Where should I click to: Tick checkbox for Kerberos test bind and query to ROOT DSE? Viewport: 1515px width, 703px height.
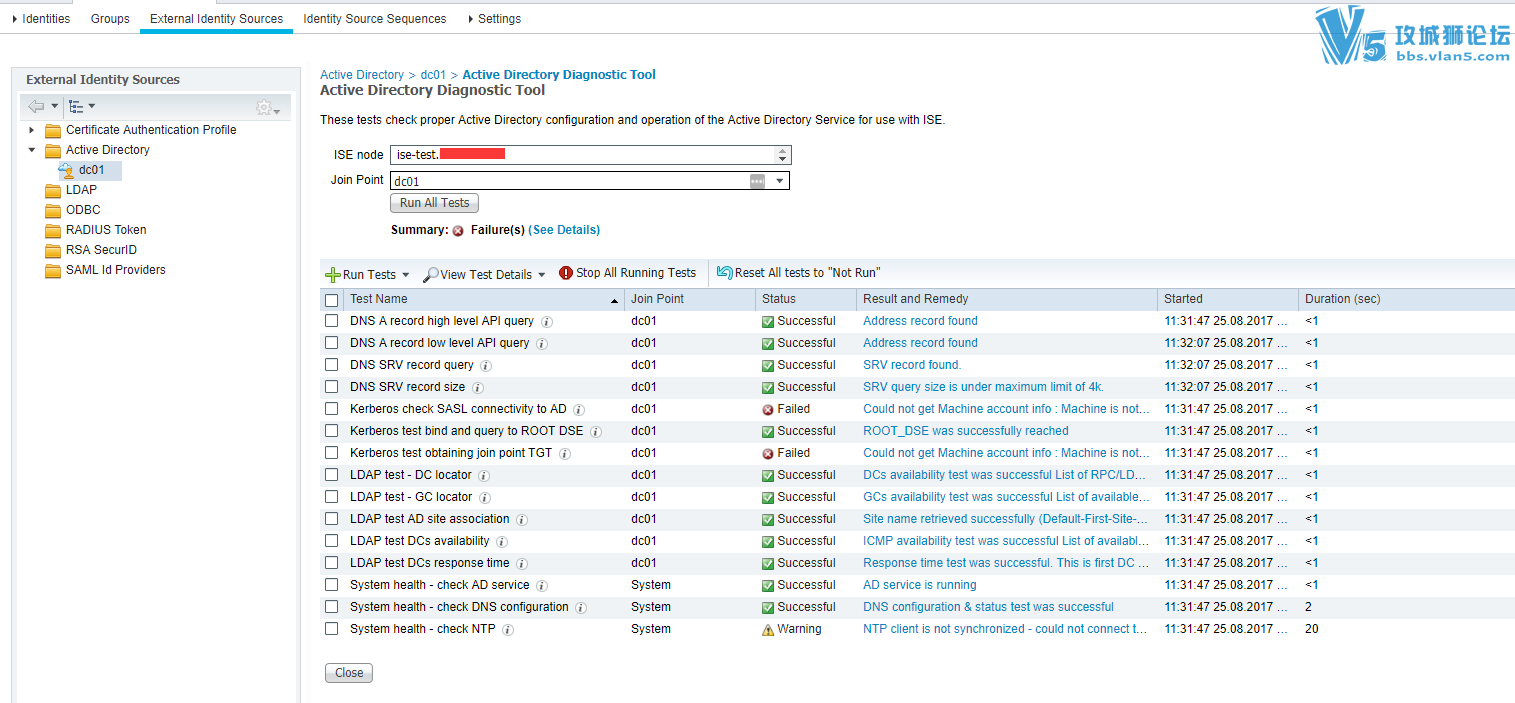tap(332, 432)
